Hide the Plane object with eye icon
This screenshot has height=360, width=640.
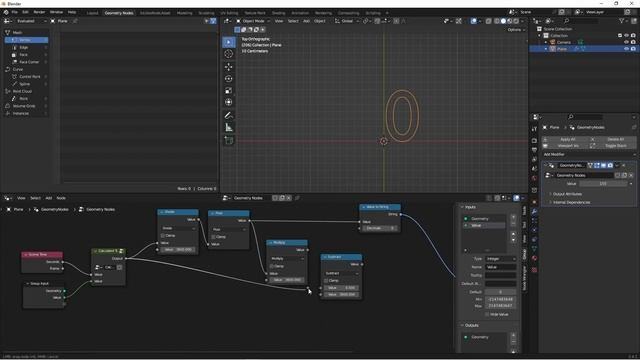click(627, 49)
